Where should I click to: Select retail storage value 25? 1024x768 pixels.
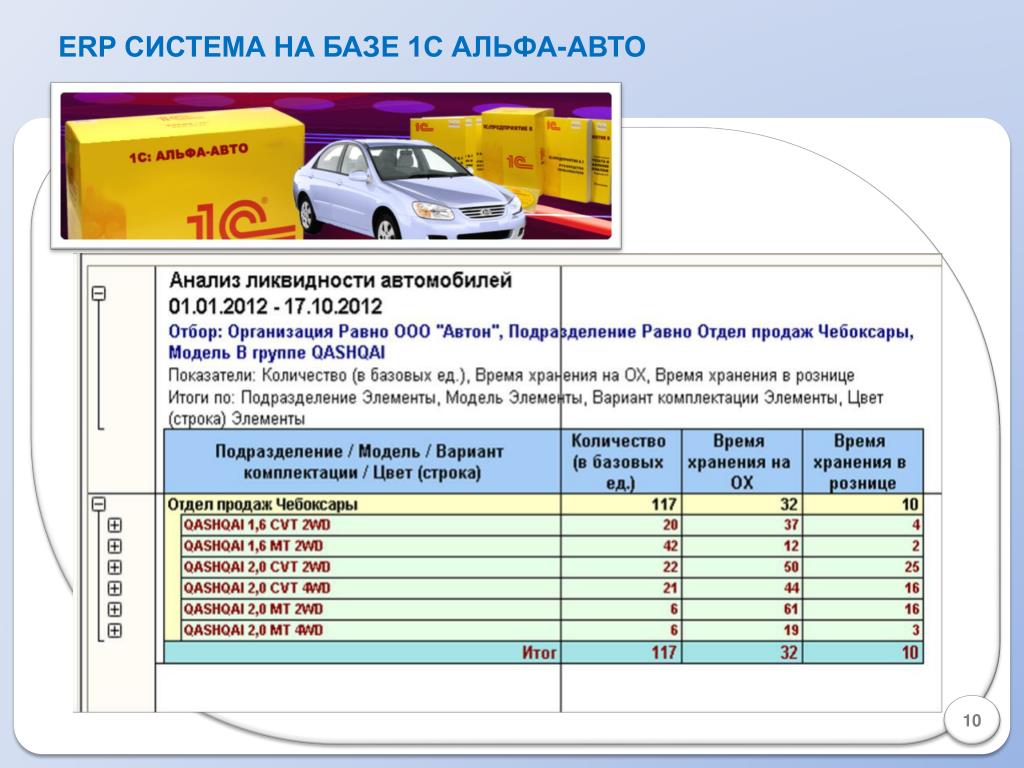[912, 567]
